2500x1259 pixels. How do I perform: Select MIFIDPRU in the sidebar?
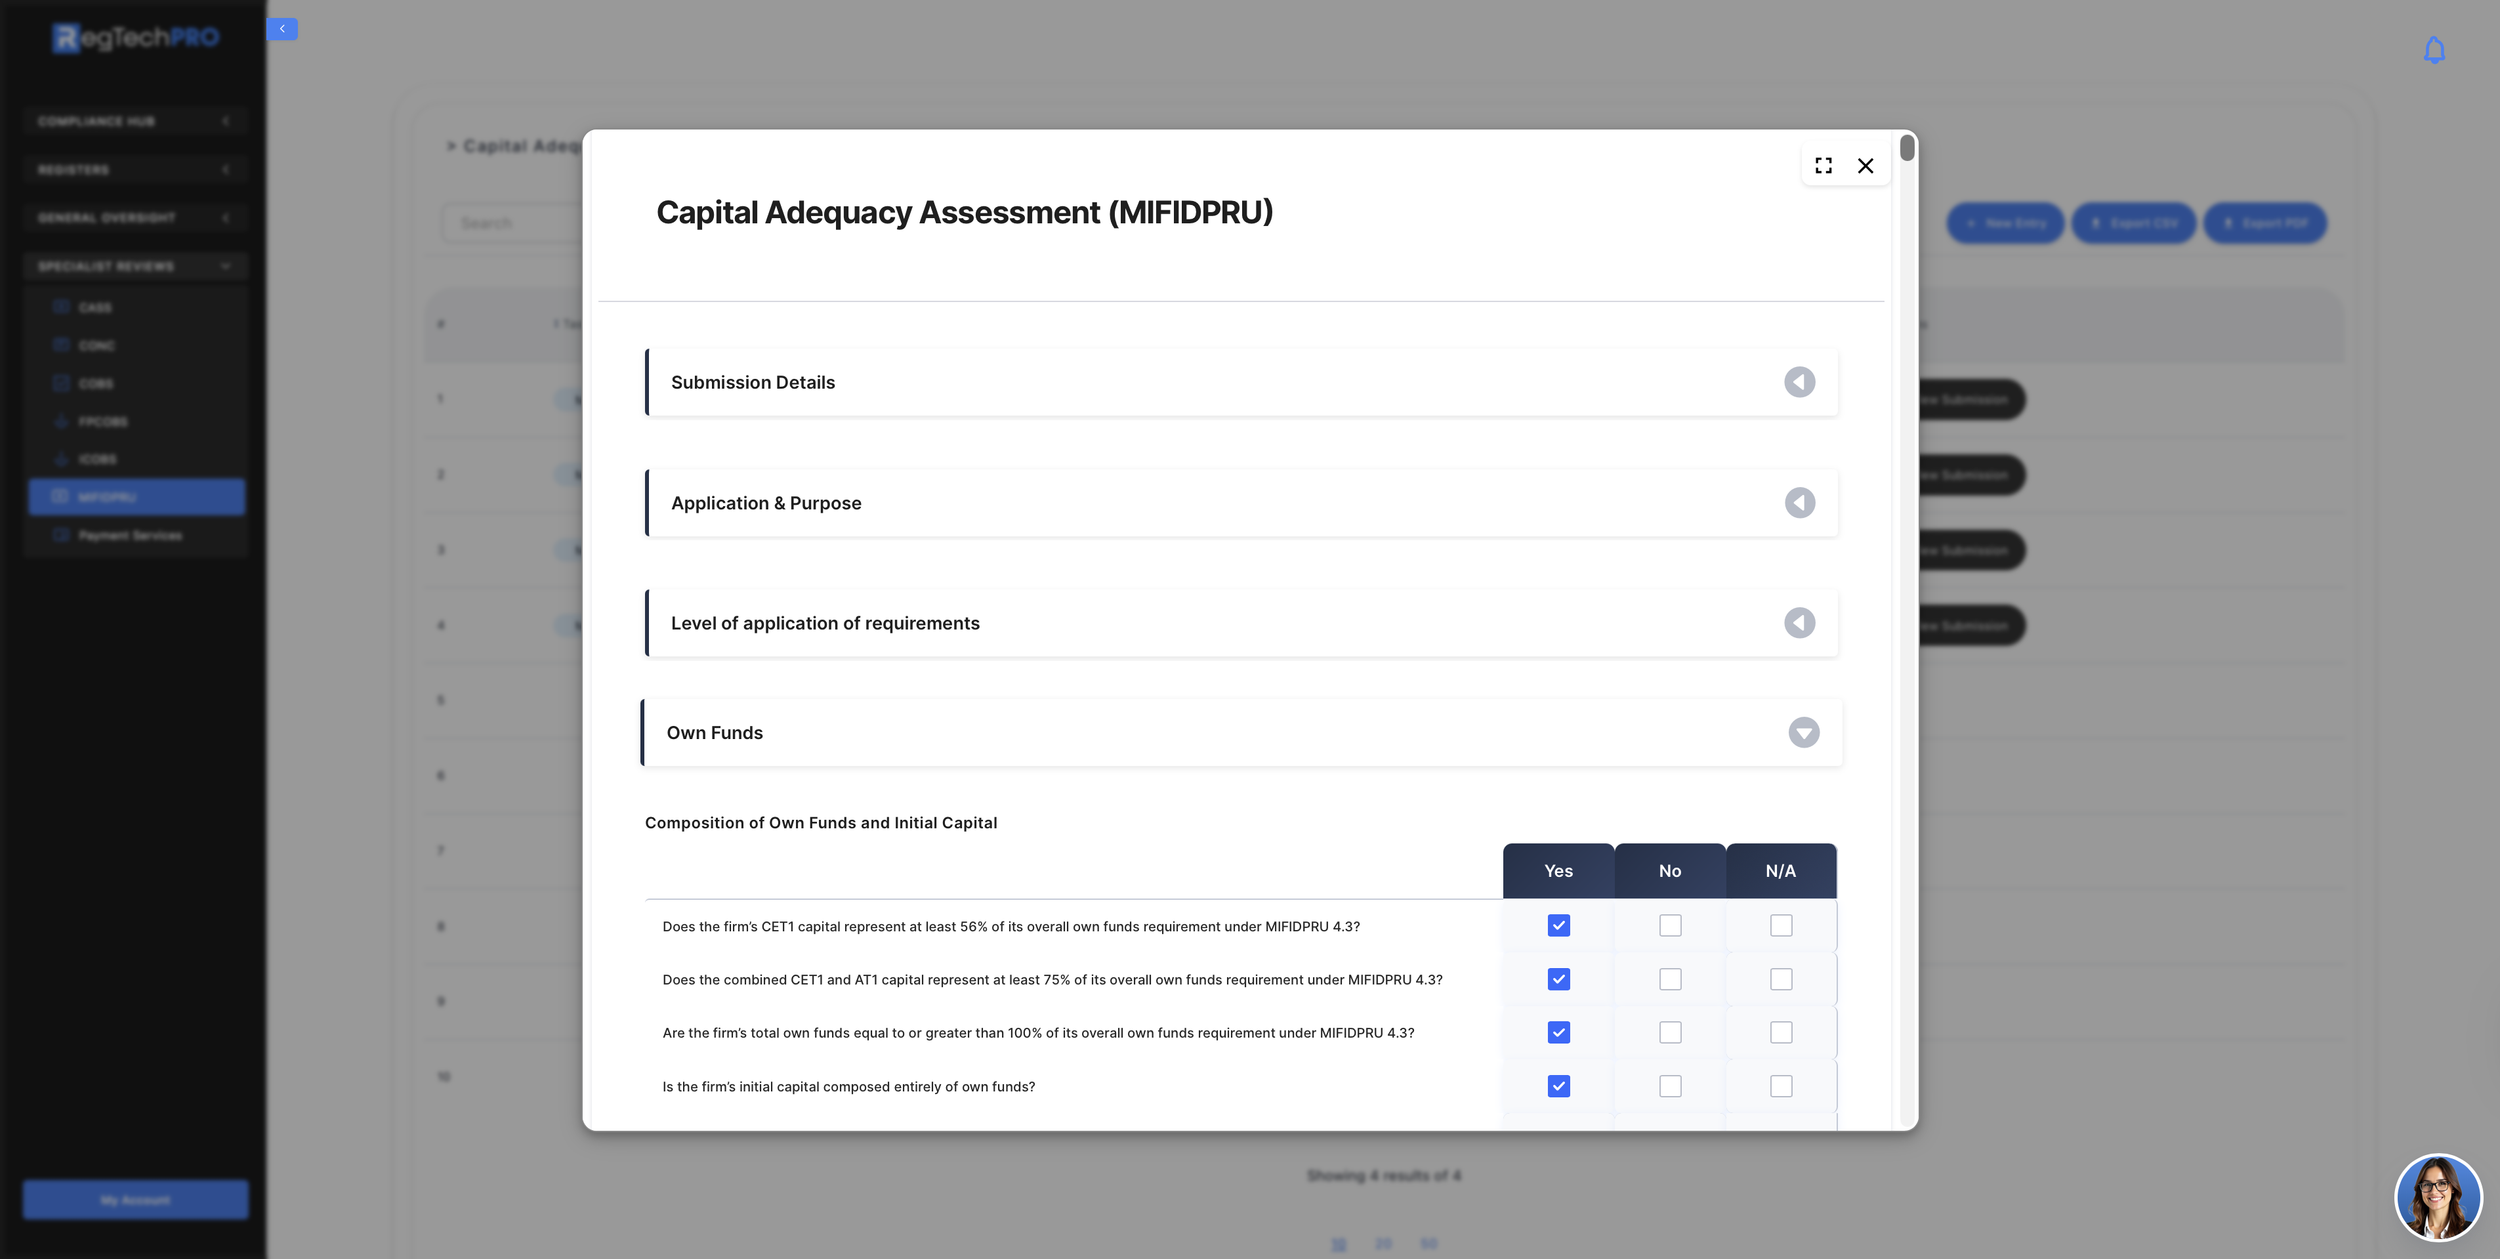tap(136, 497)
